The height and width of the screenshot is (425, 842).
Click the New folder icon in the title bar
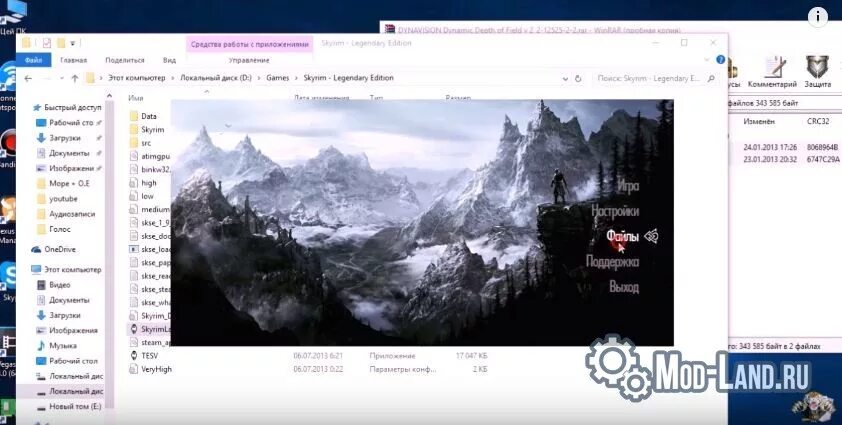click(x=61, y=43)
